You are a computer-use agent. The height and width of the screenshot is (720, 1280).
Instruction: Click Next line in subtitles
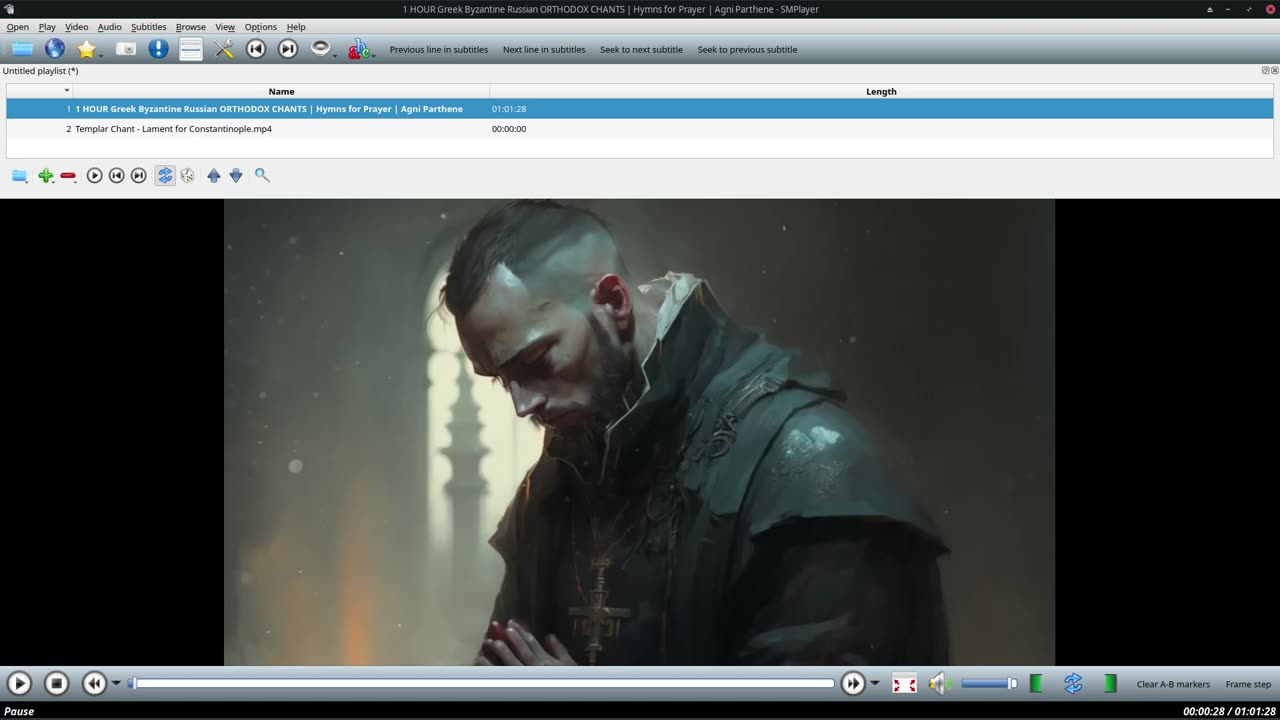click(x=544, y=50)
